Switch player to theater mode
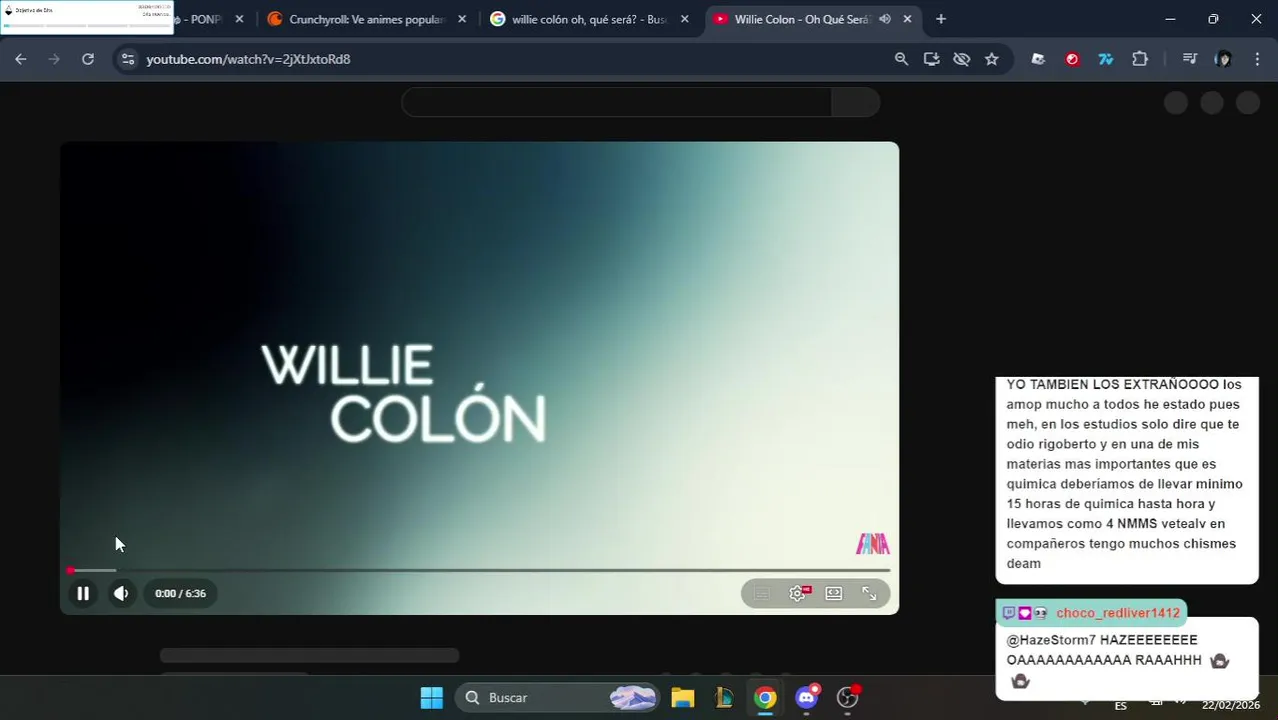This screenshot has width=1278, height=720. [833, 593]
